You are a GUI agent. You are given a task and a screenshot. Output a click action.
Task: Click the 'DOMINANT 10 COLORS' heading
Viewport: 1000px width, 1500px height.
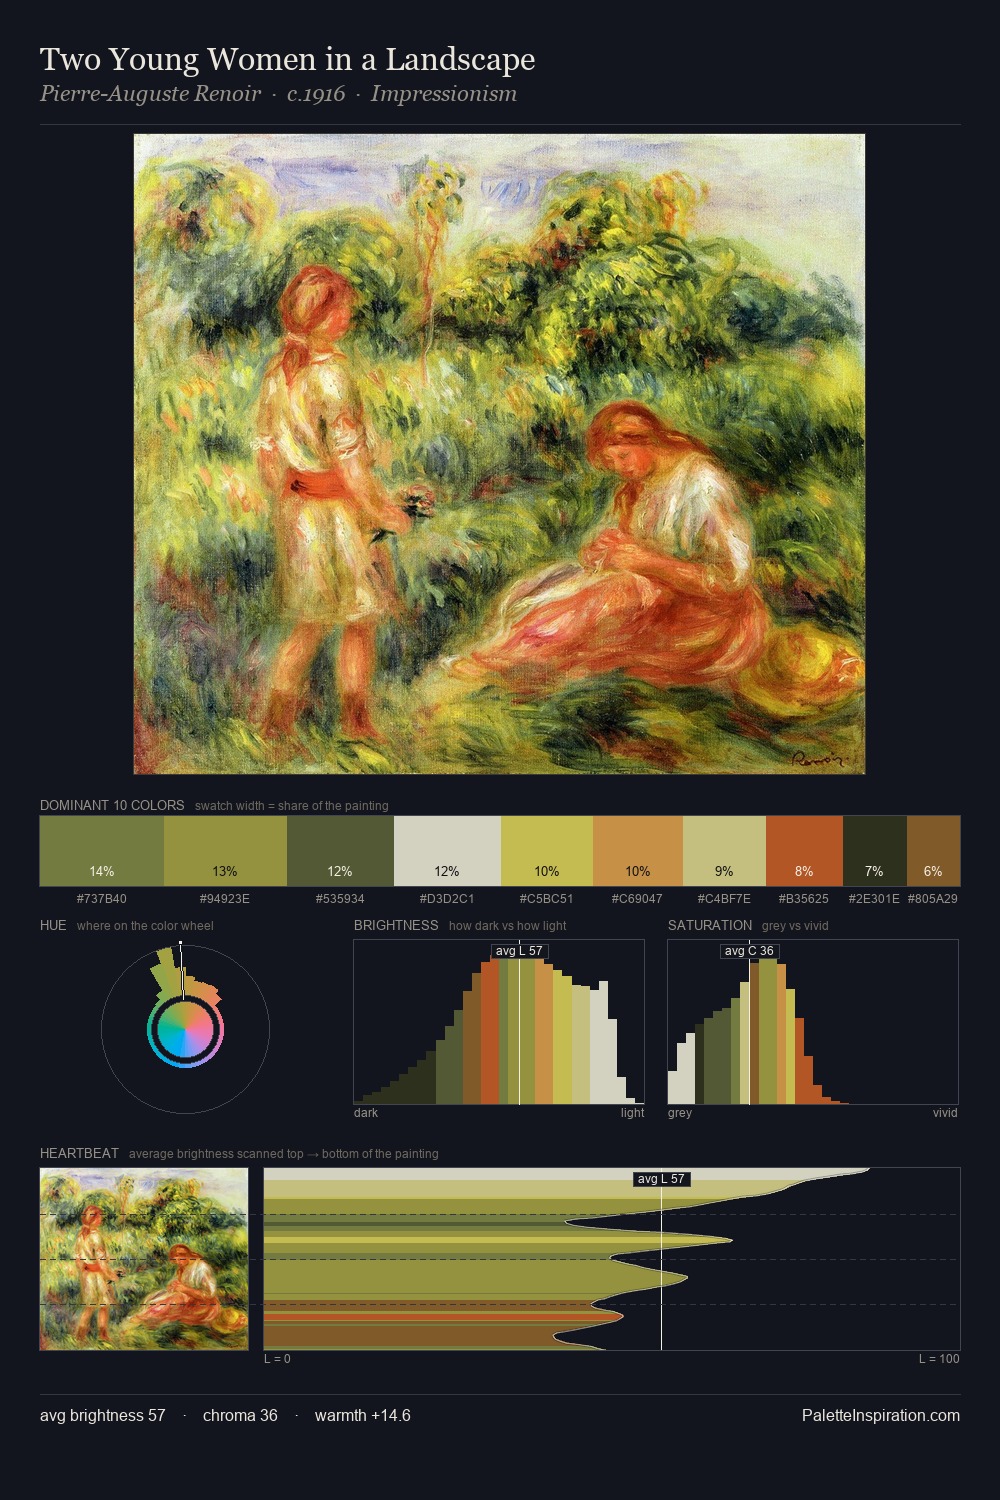(112, 805)
